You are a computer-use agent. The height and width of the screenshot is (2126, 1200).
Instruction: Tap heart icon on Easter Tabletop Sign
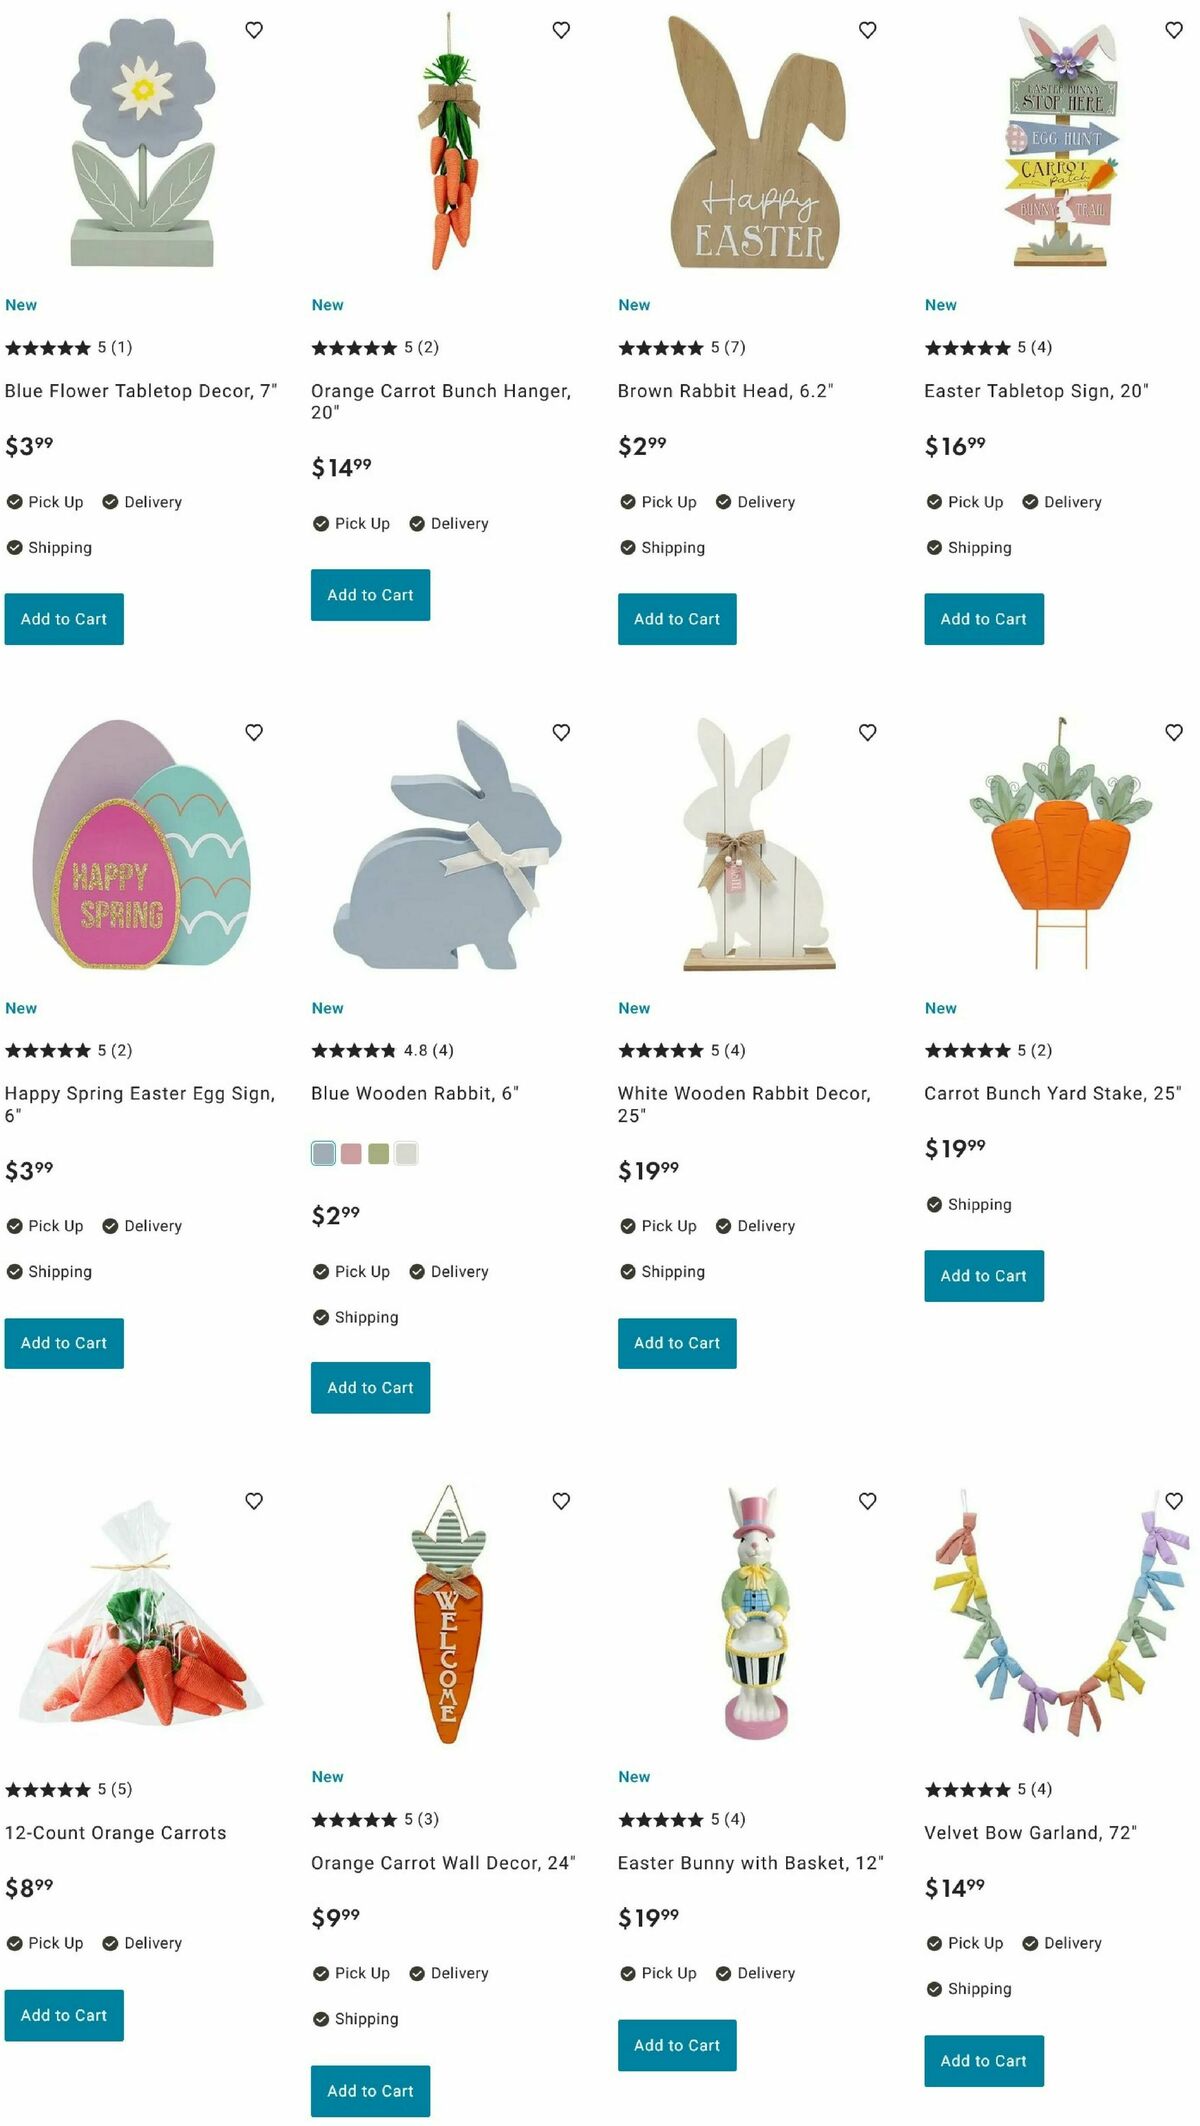pyautogui.click(x=1174, y=30)
